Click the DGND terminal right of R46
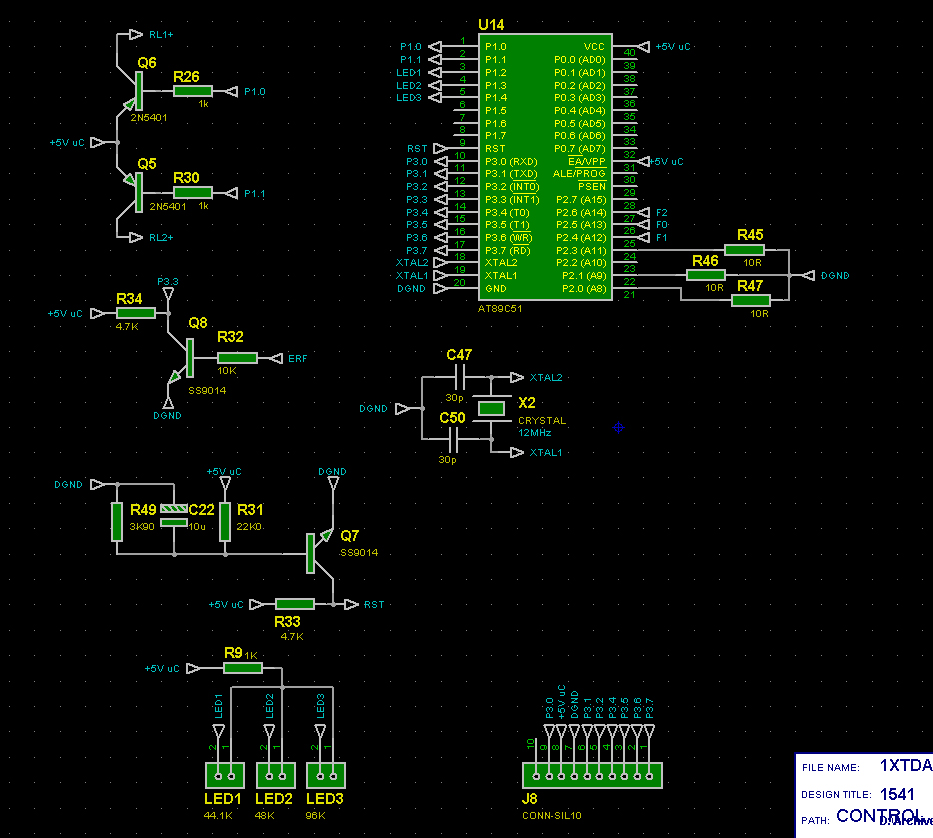Screen dimensions: 933x838 point(808,275)
